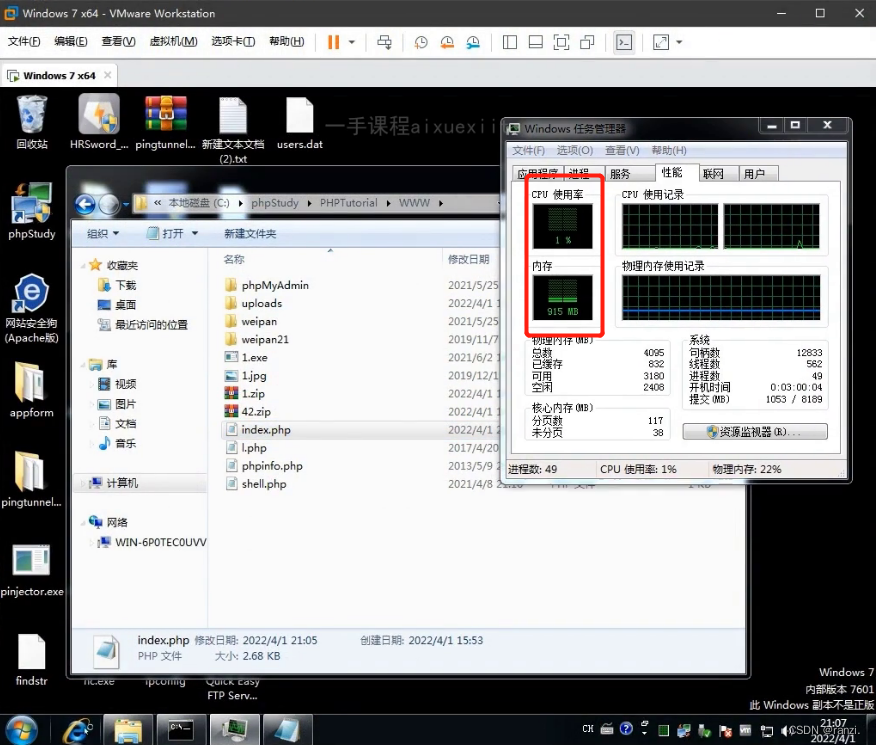Viewport: 876px width, 745px height.
Task: Click the phpStudy breadcrumb in address bar
Action: tap(274, 203)
